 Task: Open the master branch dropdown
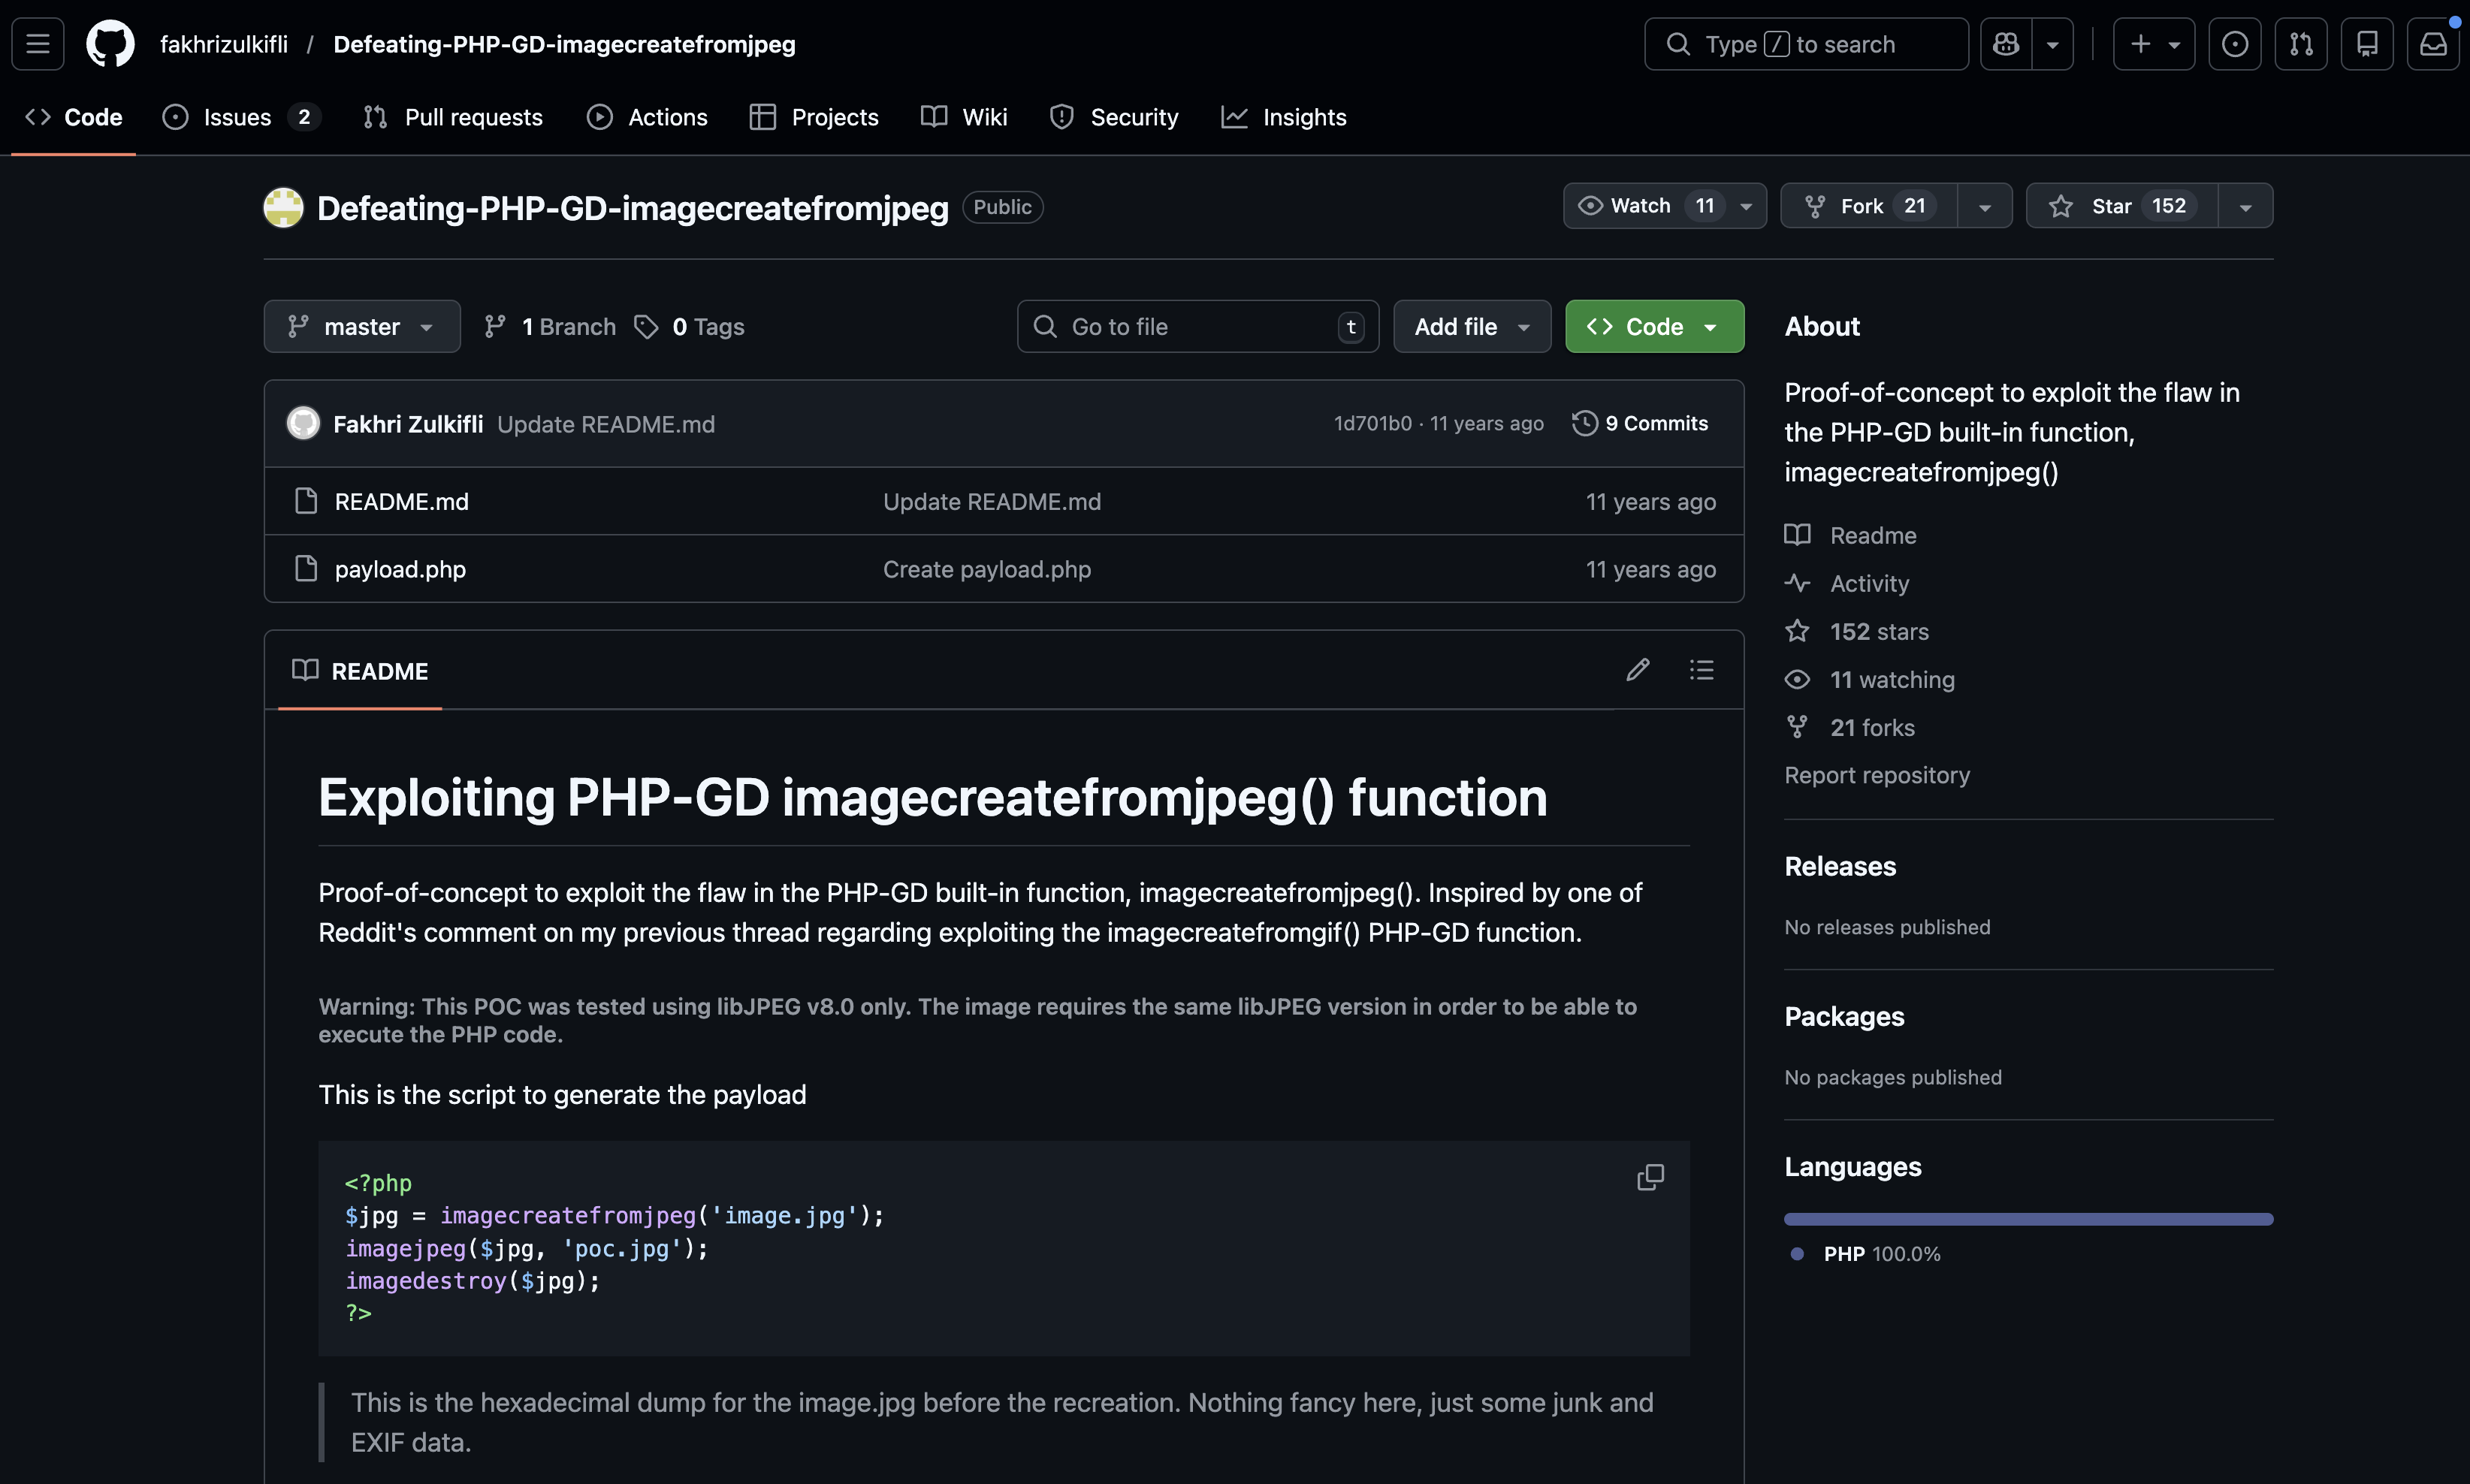361,327
